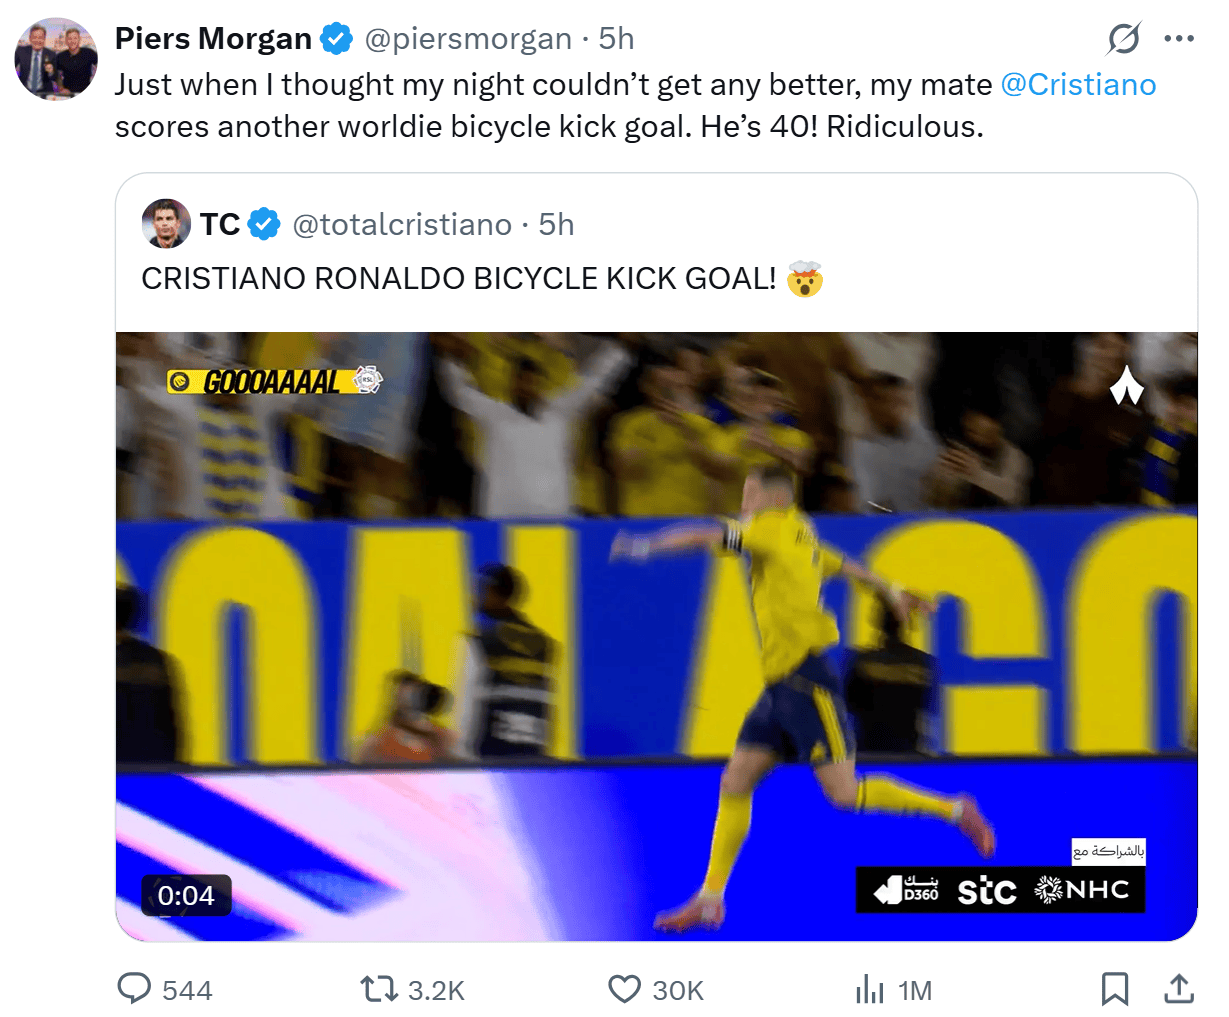Click the 0:04 video duration label
Screen dimensions: 1229x1017
[x=186, y=895]
